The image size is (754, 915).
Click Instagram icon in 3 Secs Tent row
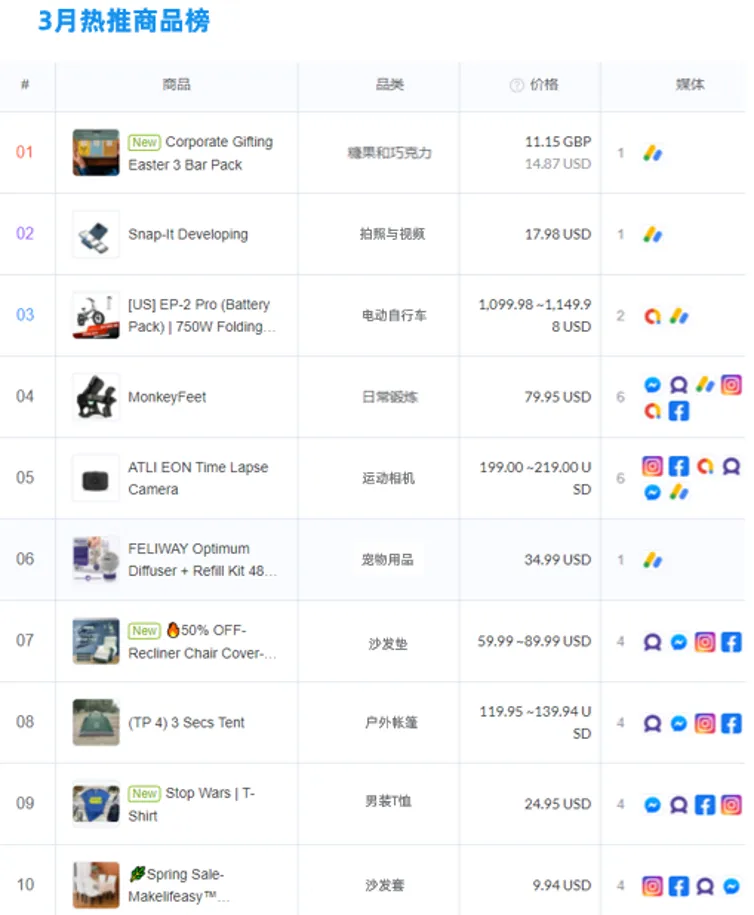[705, 724]
